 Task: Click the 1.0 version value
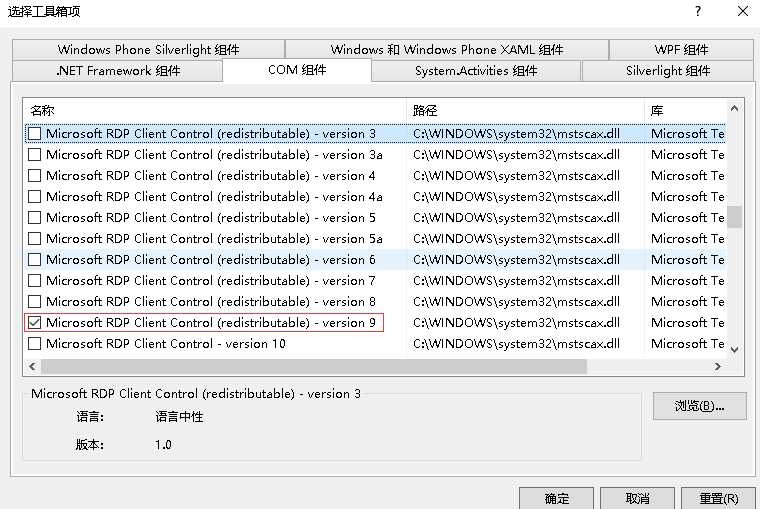coord(163,445)
